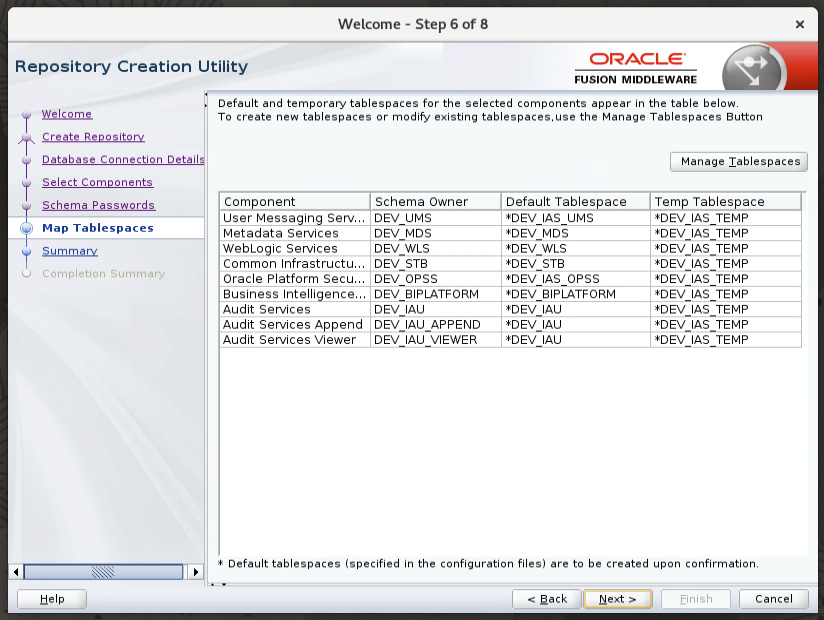This screenshot has width=824, height=620.
Task: Select the Business Intelligence... component cell
Action: point(295,294)
